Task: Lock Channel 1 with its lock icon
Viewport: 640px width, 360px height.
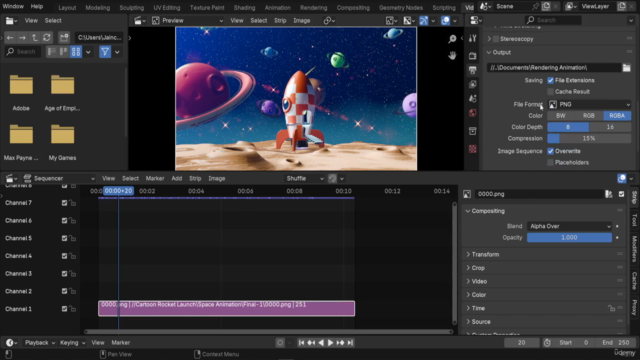Action: click(73, 309)
